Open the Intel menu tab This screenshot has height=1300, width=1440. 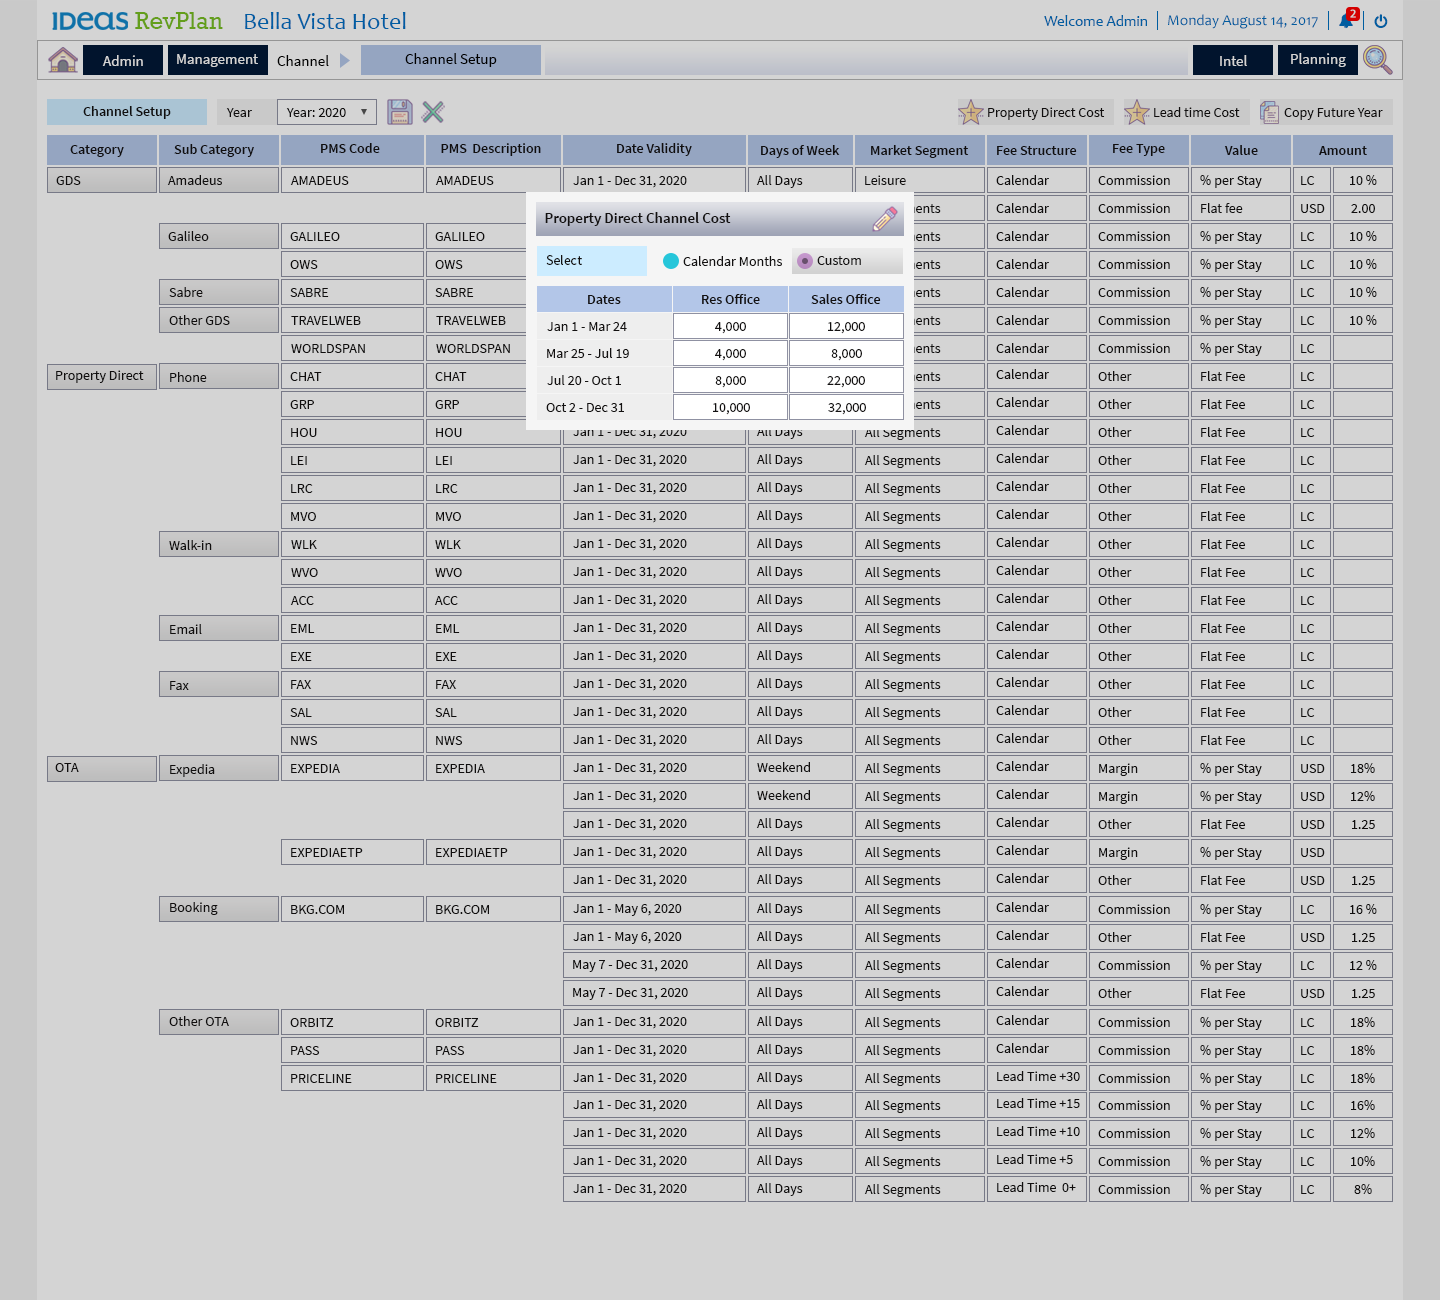coord(1232,61)
